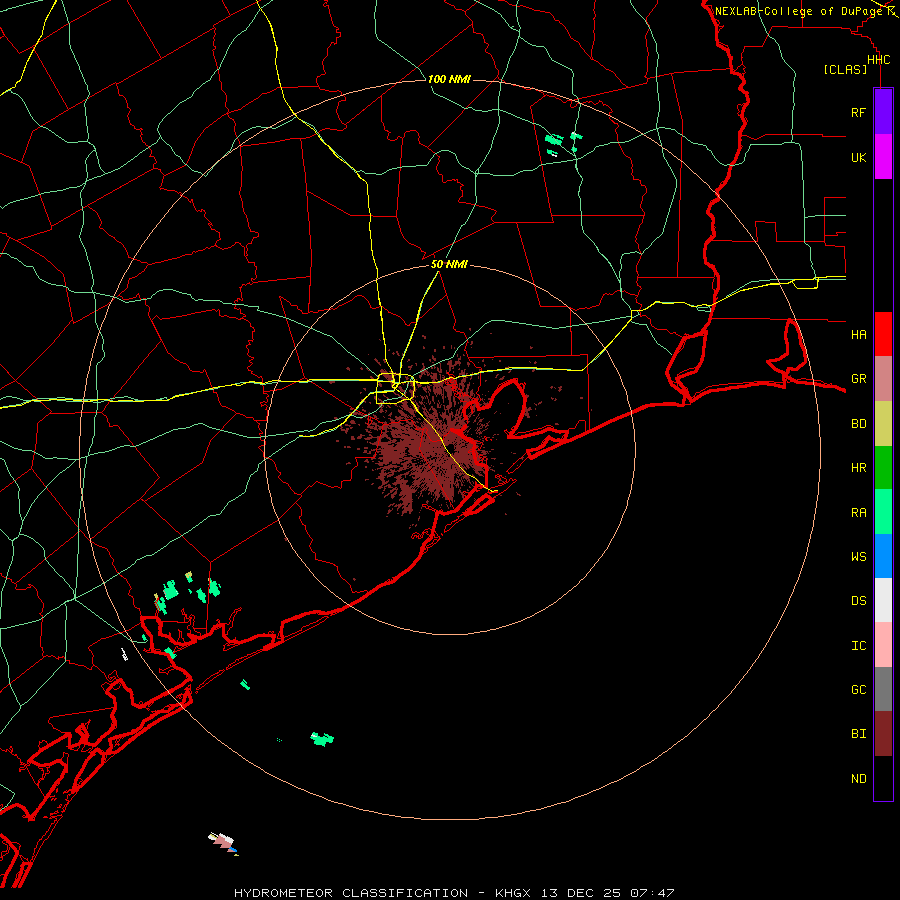Click the BI brown legend swatch

(x=883, y=734)
